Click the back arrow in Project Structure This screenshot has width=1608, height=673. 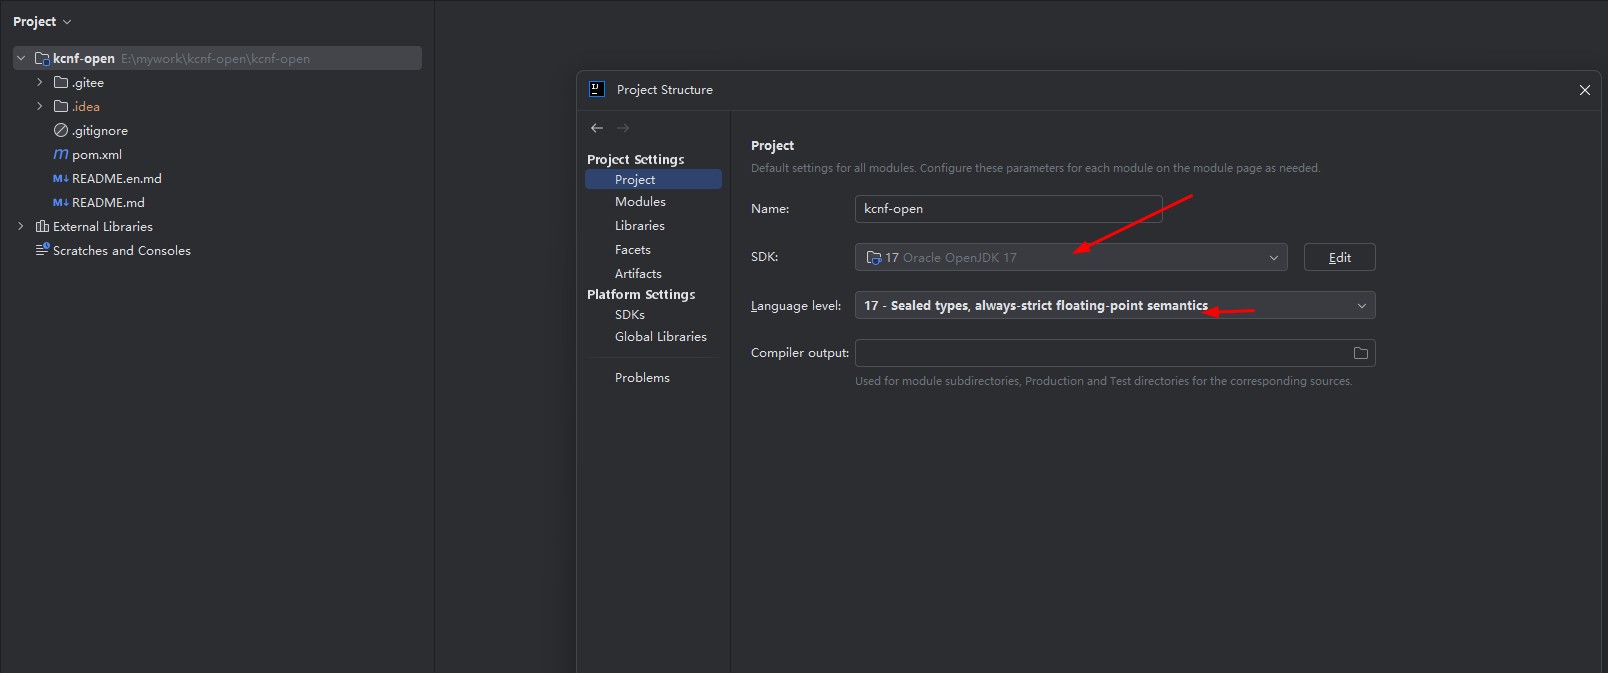point(597,128)
